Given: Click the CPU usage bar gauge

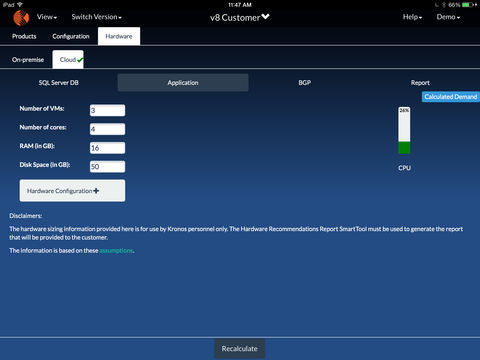Looking at the screenshot, I should [404, 130].
